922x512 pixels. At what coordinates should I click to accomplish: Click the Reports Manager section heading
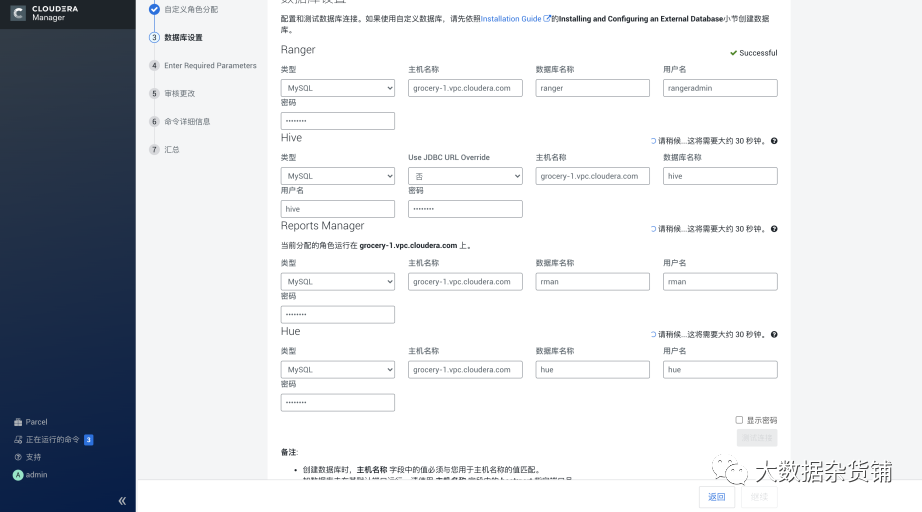point(322,226)
